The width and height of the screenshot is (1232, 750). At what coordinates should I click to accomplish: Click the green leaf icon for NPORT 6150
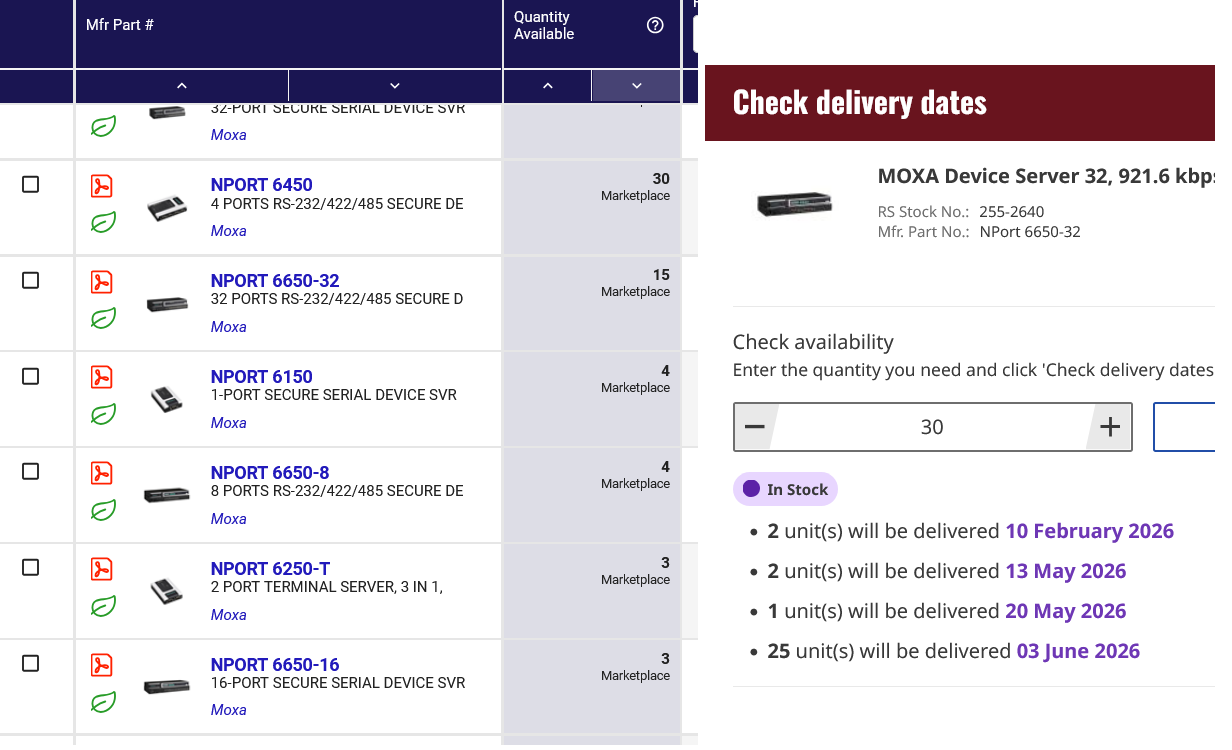103,414
